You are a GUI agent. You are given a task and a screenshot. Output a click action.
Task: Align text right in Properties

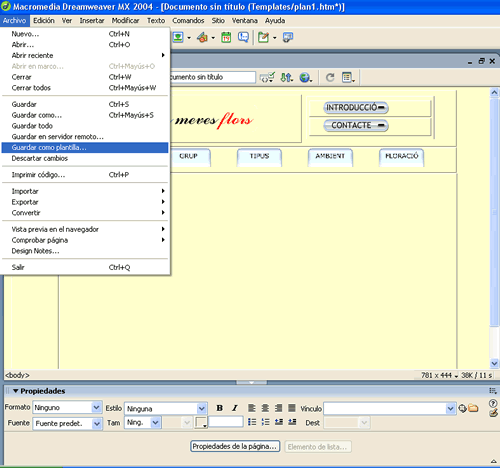[x=279, y=408]
